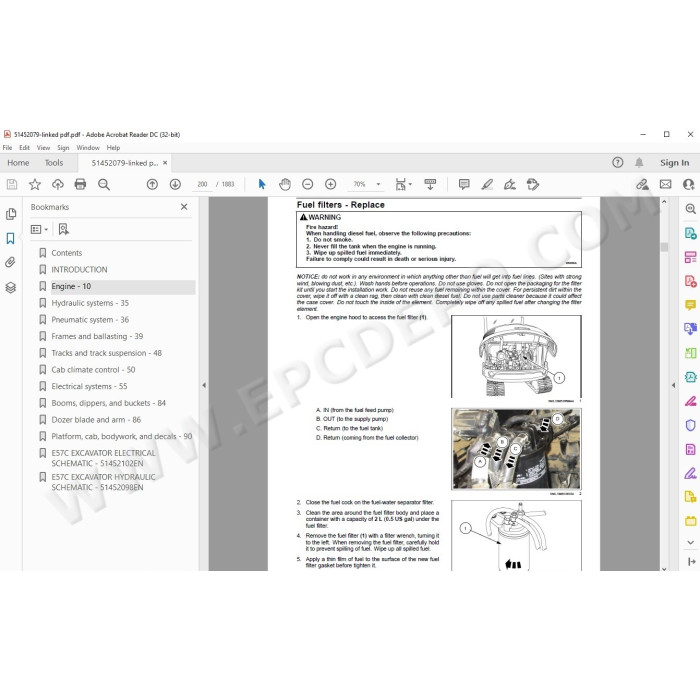Open the View menu
This screenshot has height=700, width=700.
point(43,148)
